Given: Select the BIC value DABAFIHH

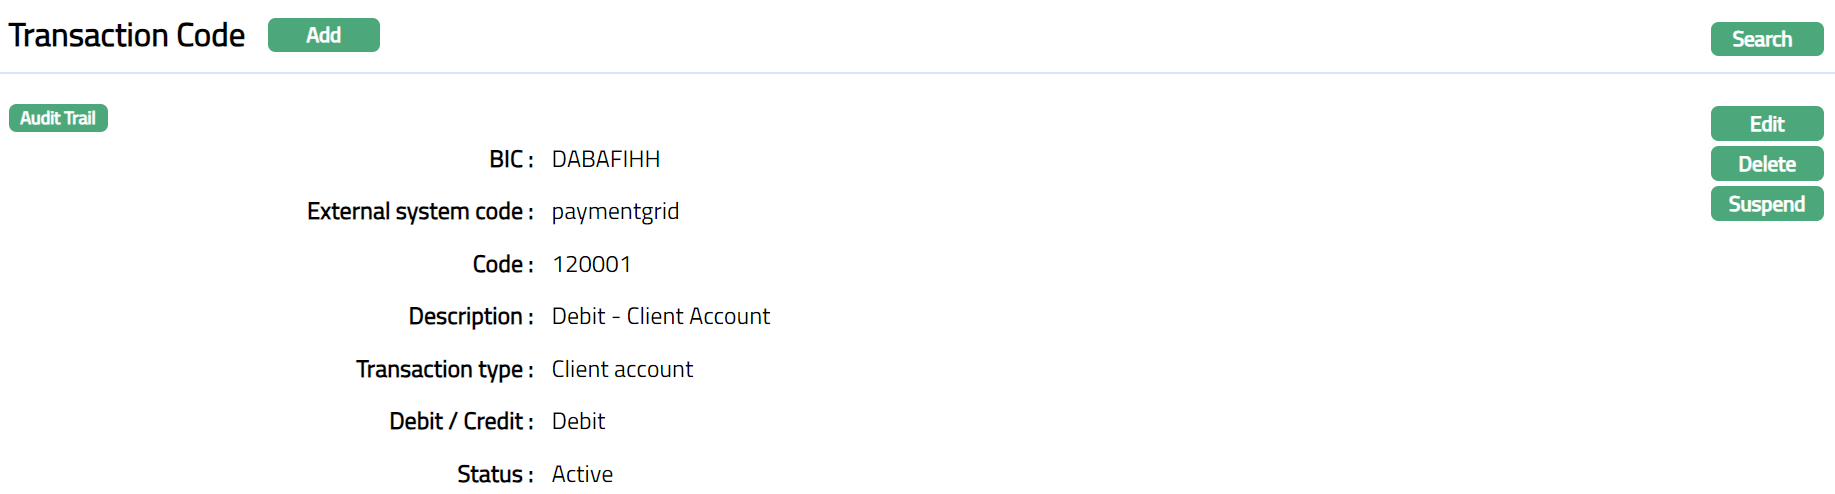Looking at the screenshot, I should click(606, 159).
